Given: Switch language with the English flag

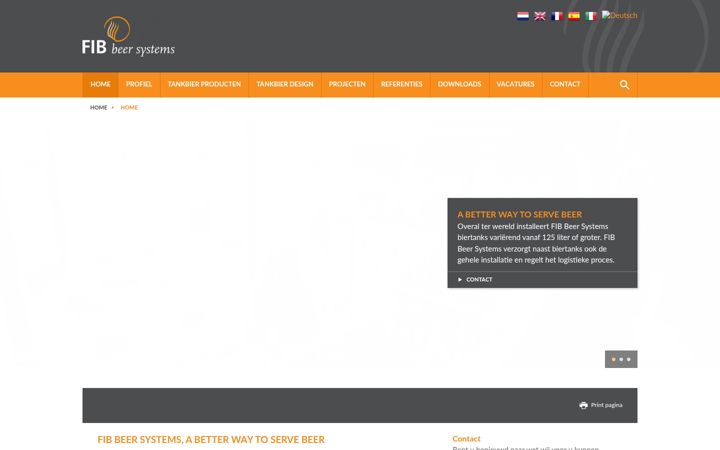Looking at the screenshot, I should point(540,16).
